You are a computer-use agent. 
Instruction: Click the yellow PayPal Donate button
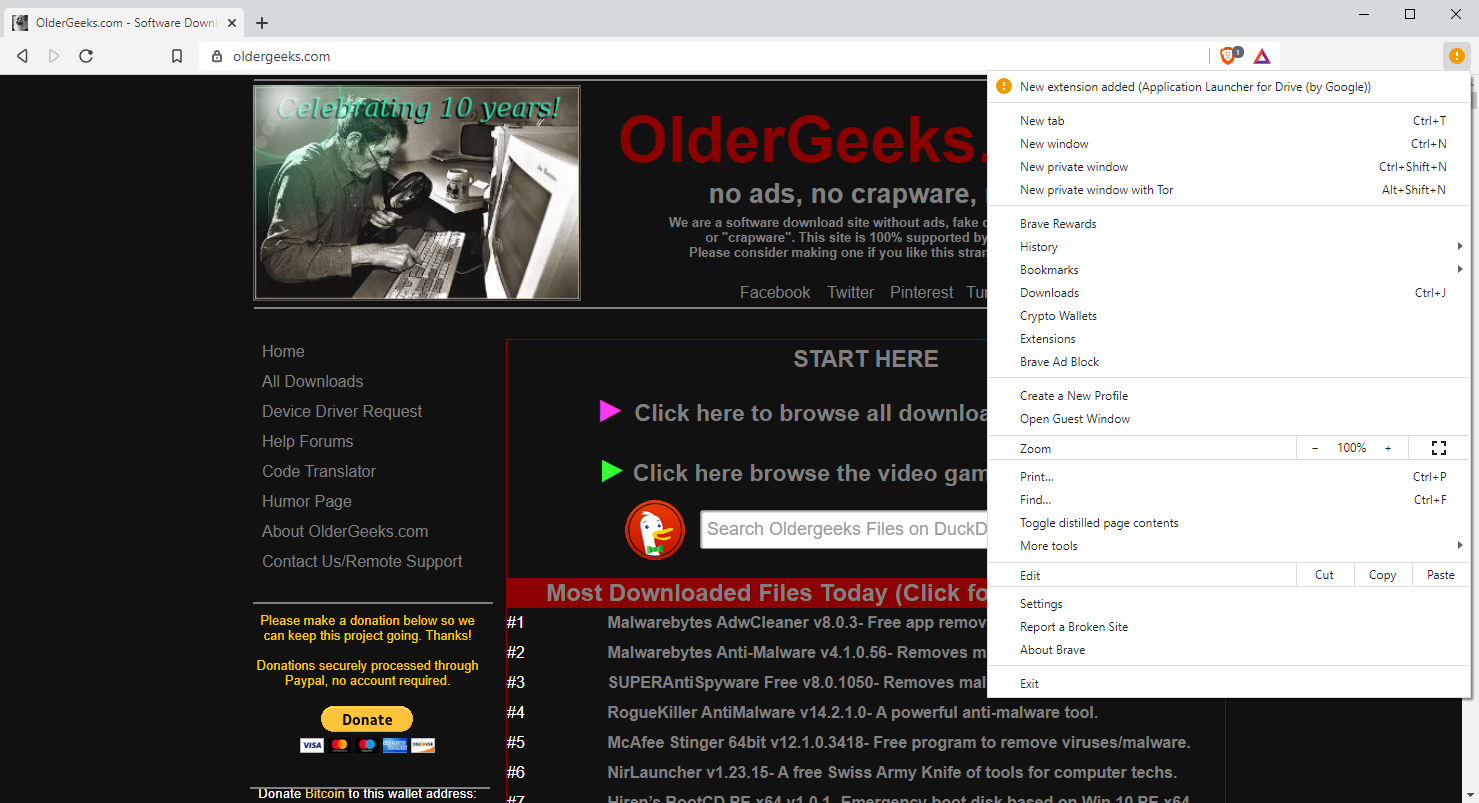[367, 719]
